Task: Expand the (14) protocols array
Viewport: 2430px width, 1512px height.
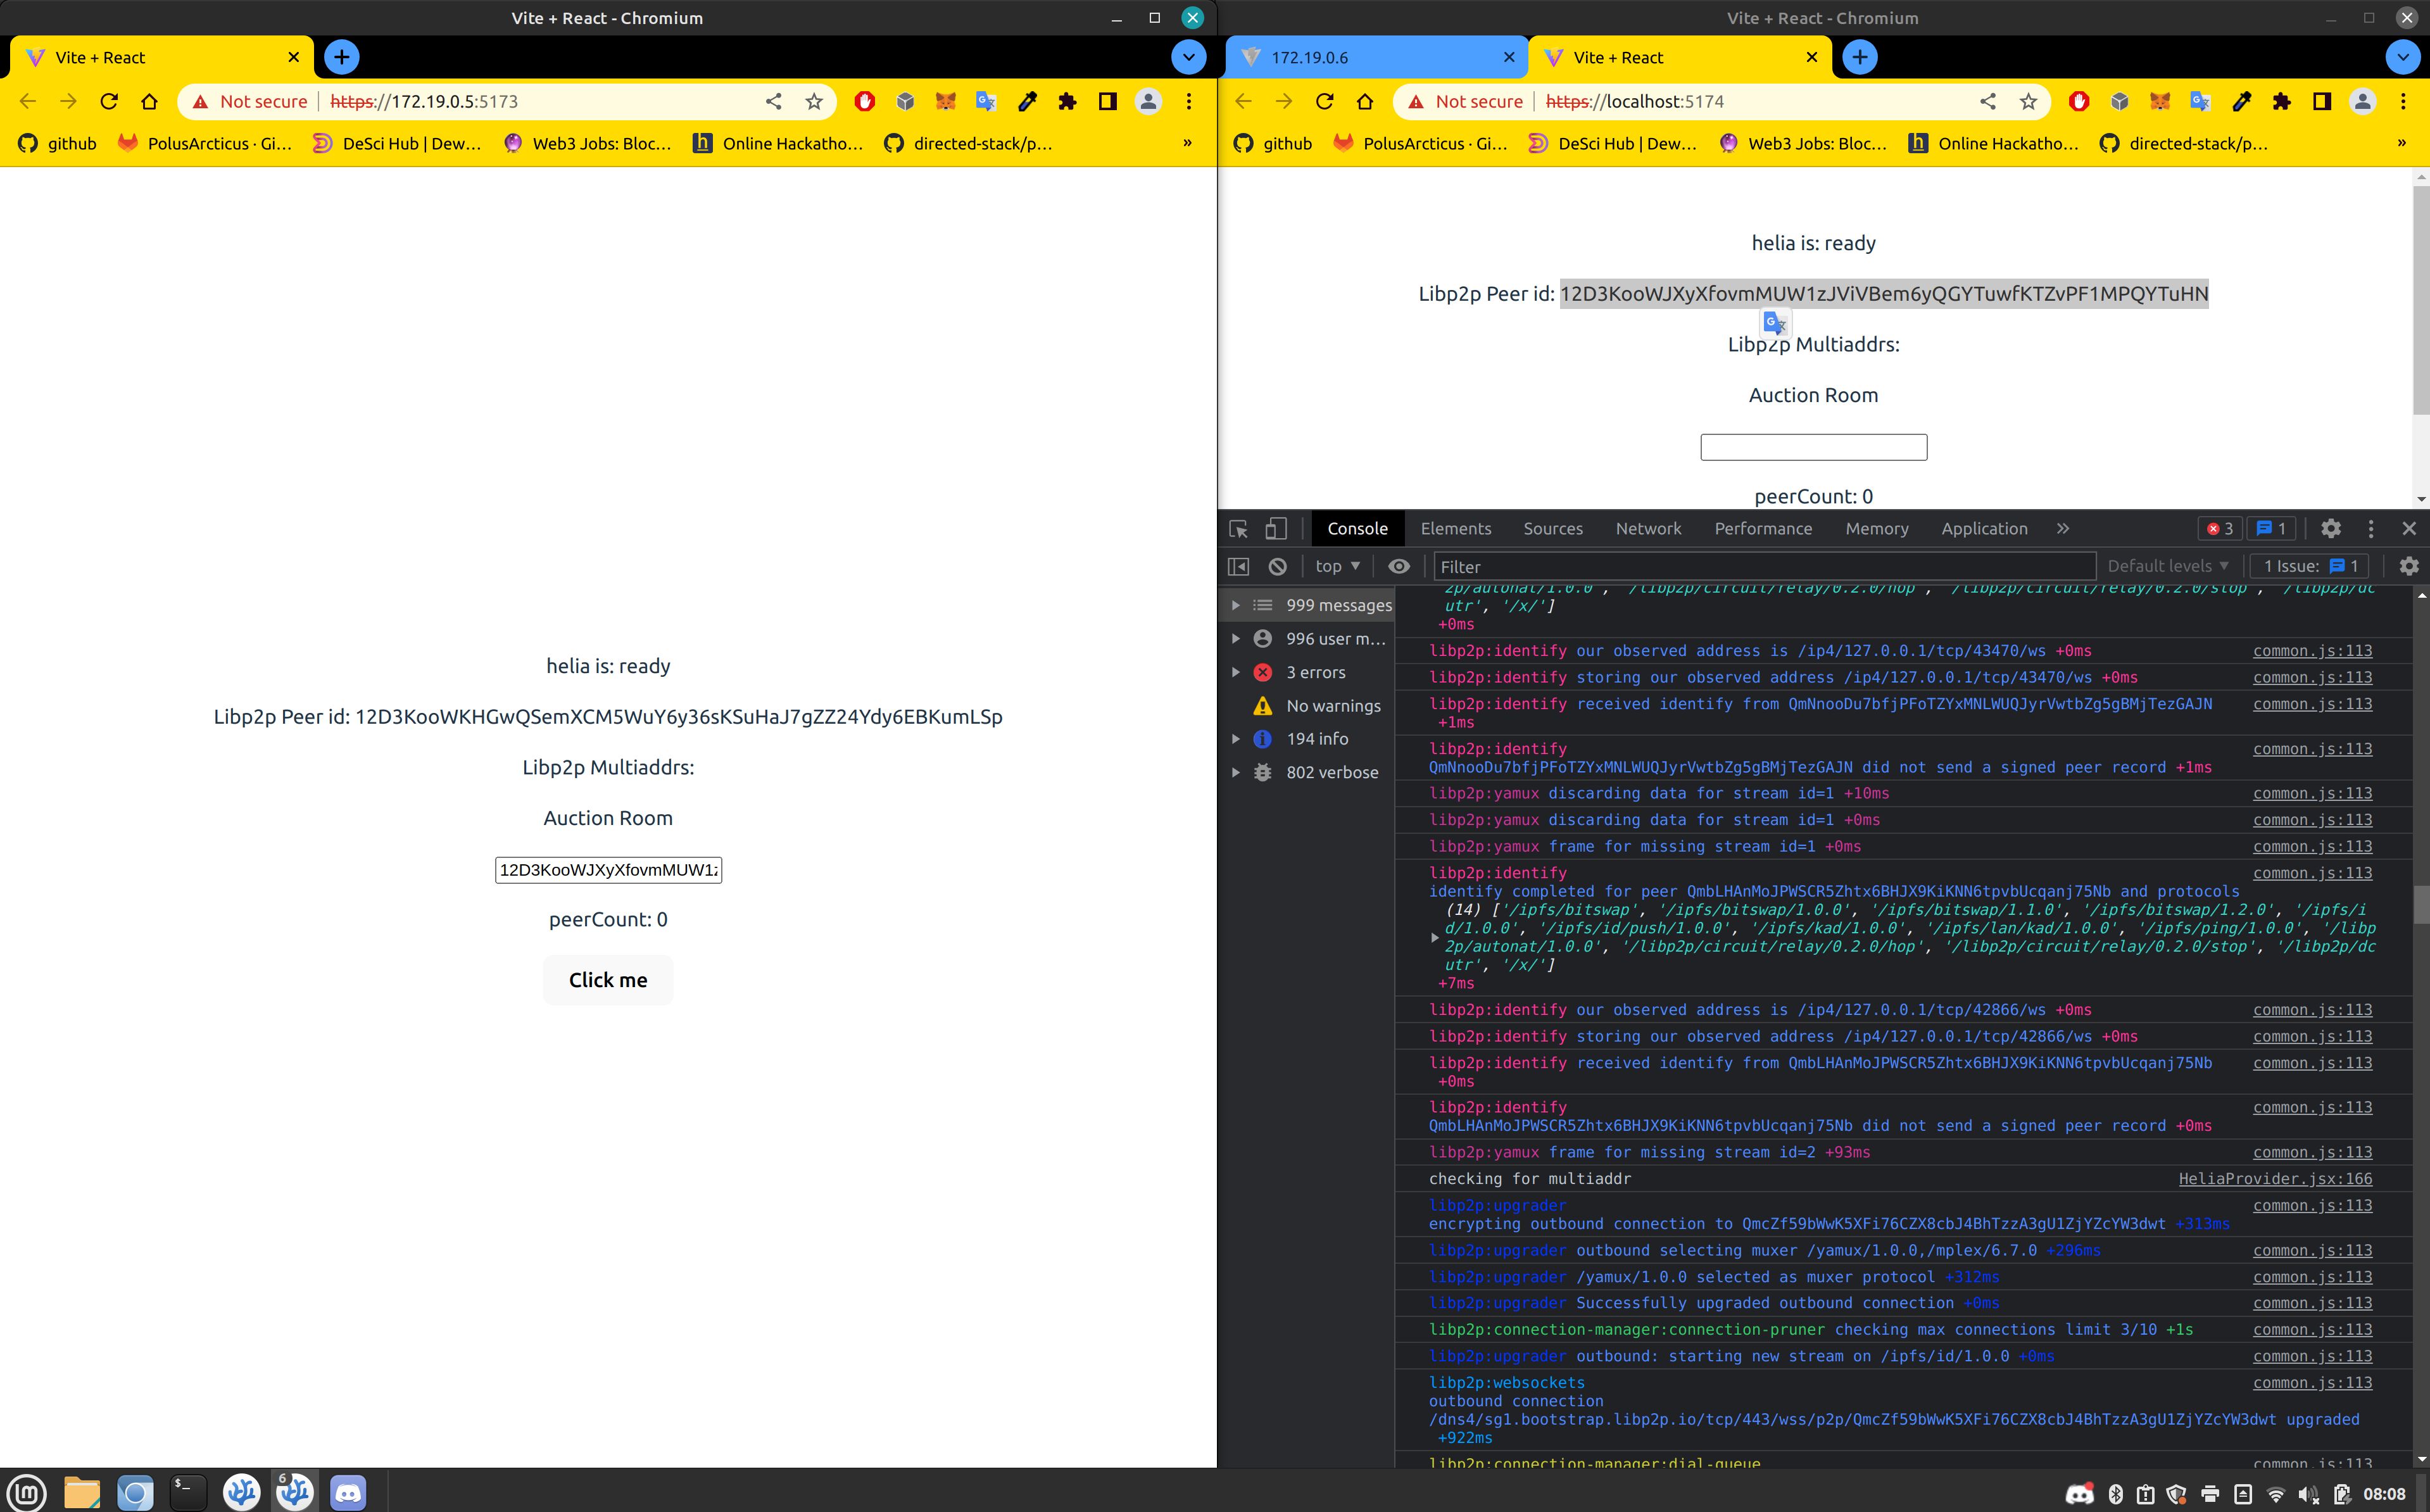Action: (x=1435, y=938)
